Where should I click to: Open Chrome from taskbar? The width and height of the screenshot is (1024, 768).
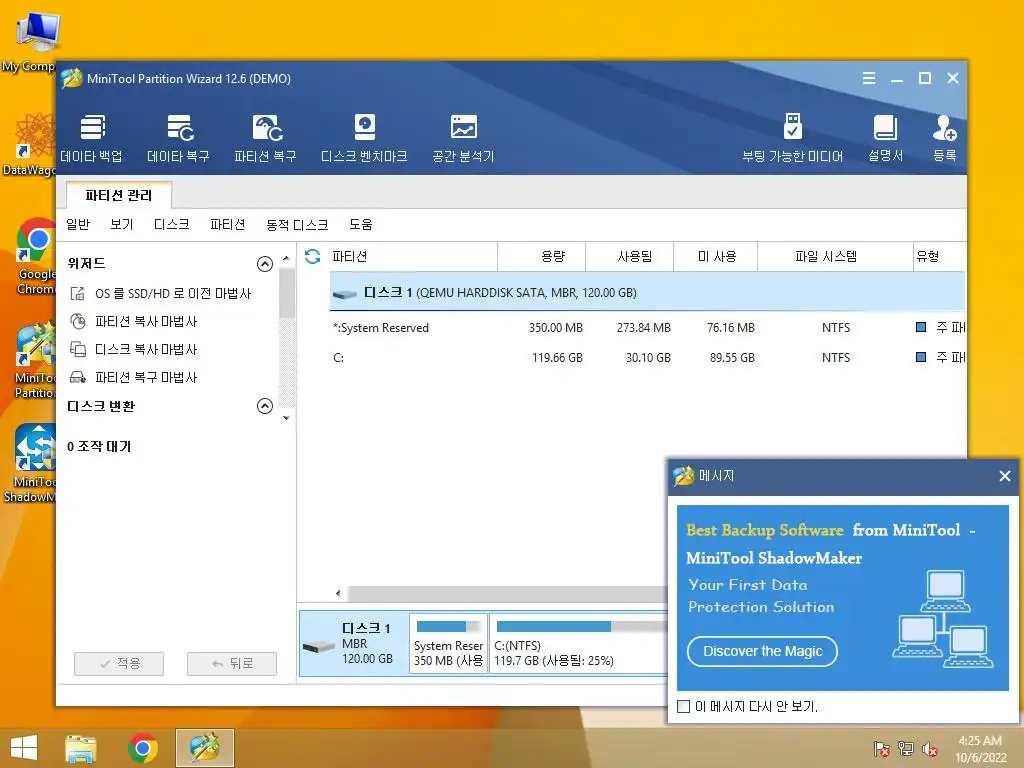[143, 748]
